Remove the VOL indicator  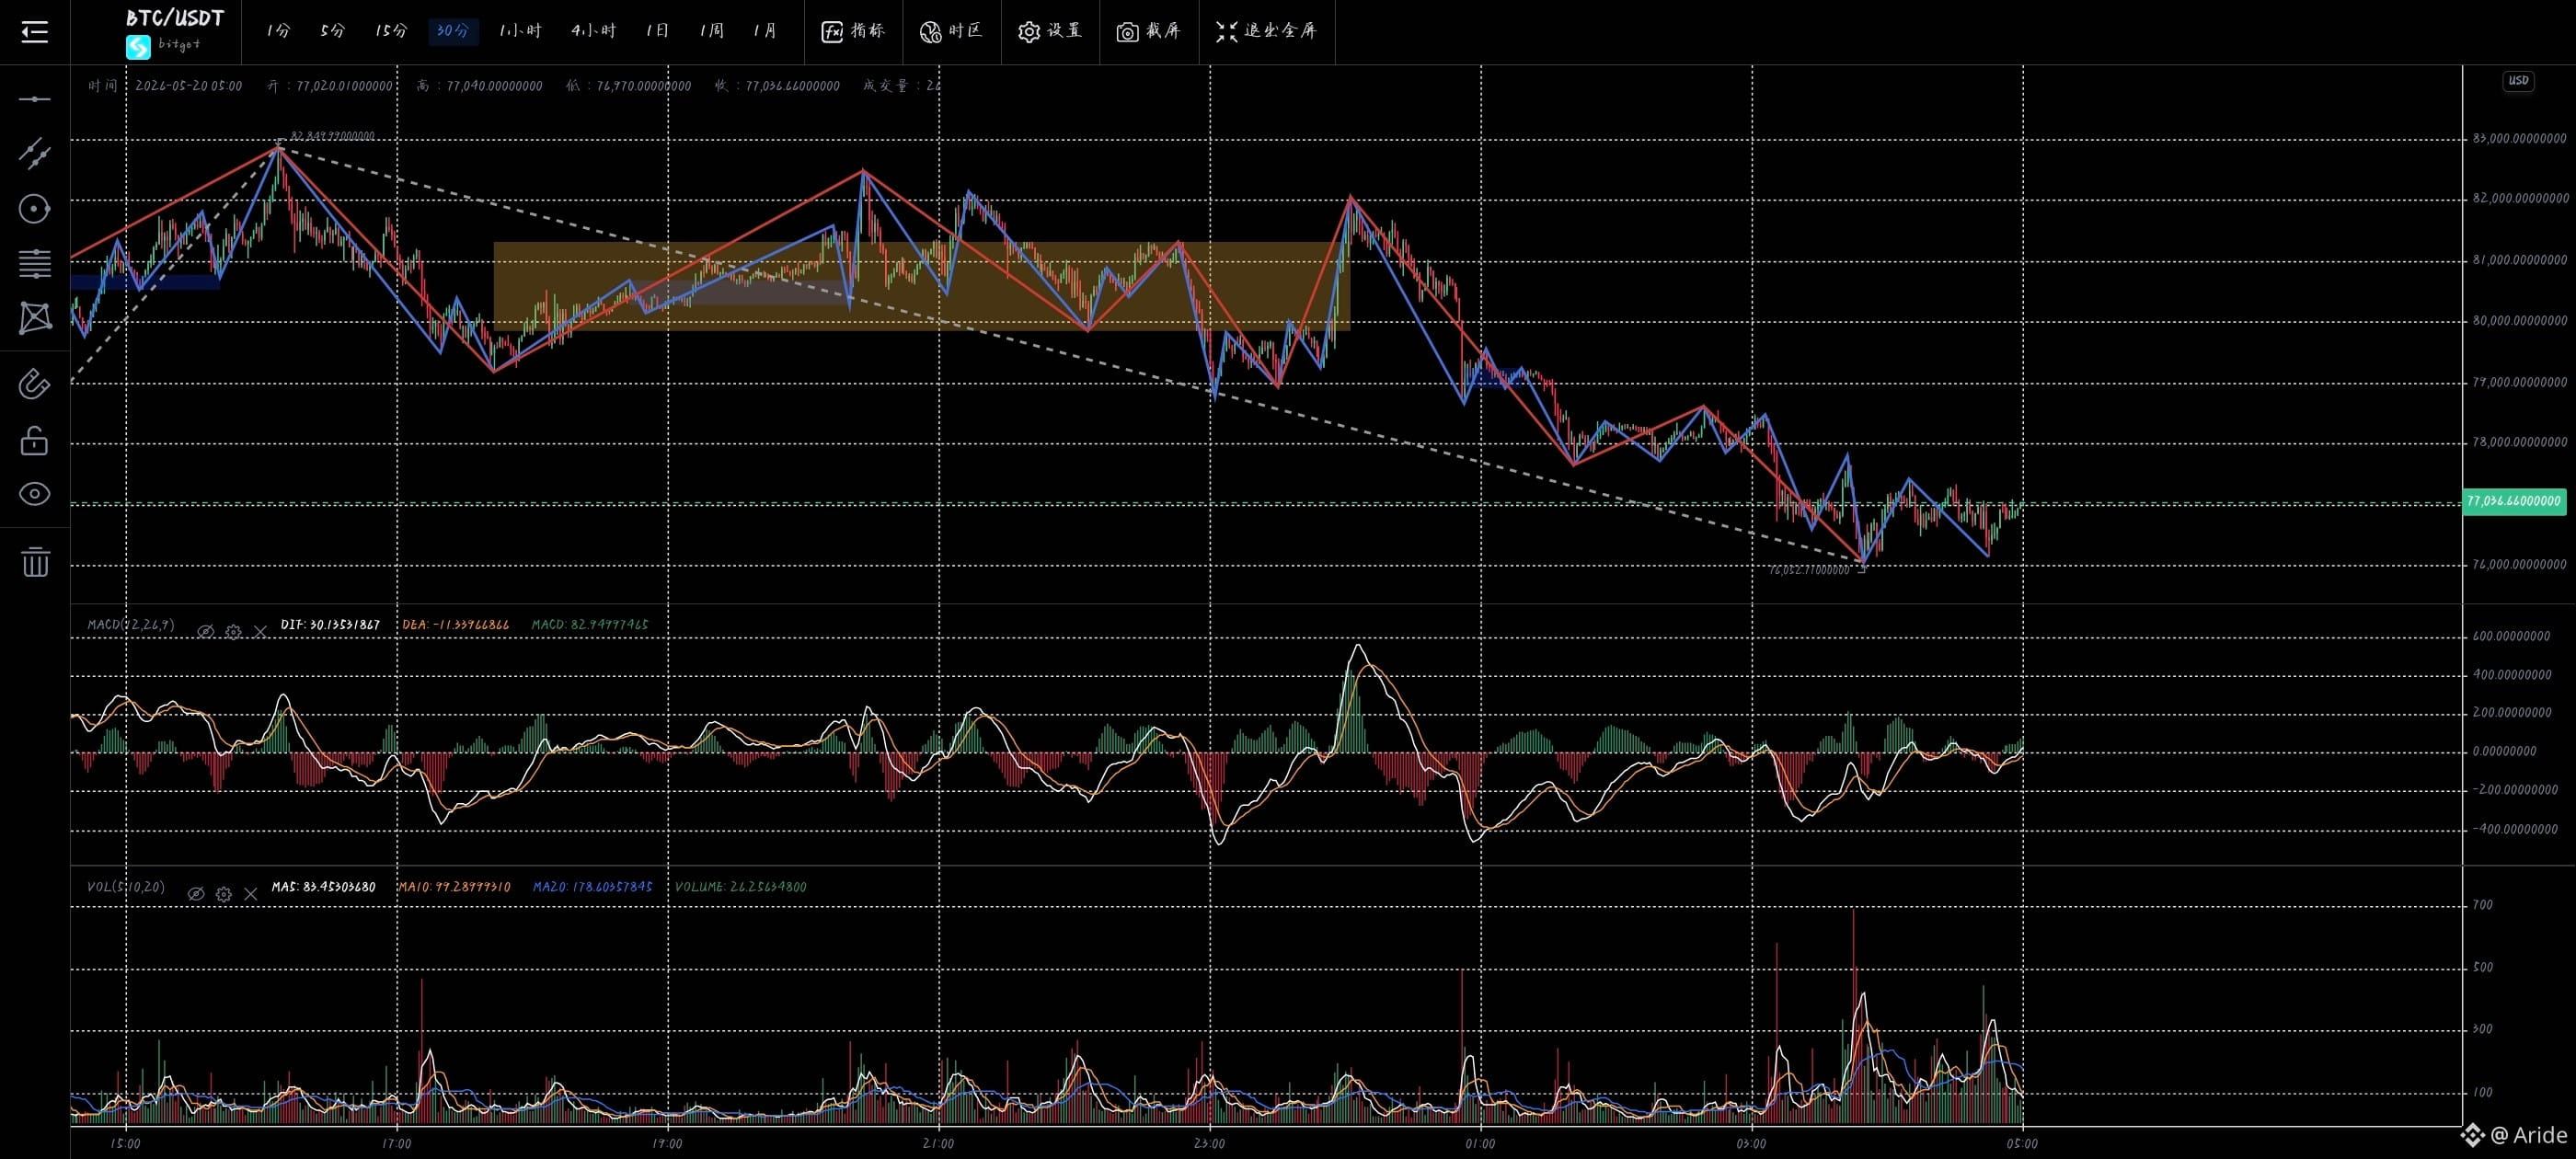click(x=251, y=894)
